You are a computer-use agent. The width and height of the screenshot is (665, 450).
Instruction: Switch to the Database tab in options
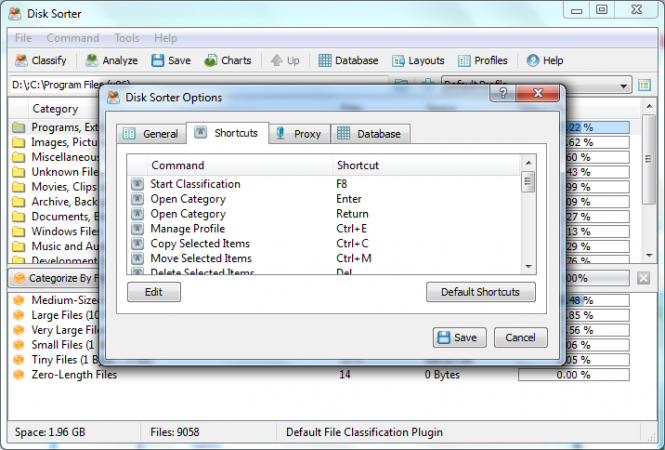[370, 134]
